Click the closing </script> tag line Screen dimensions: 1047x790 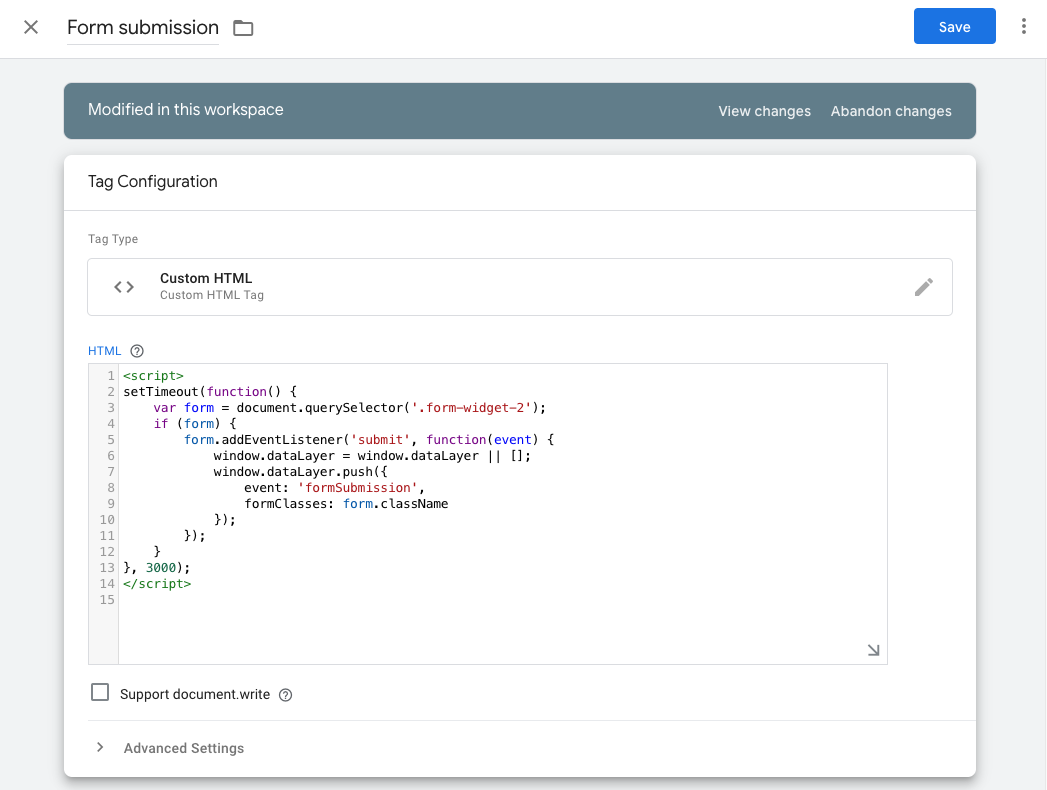click(x=157, y=584)
